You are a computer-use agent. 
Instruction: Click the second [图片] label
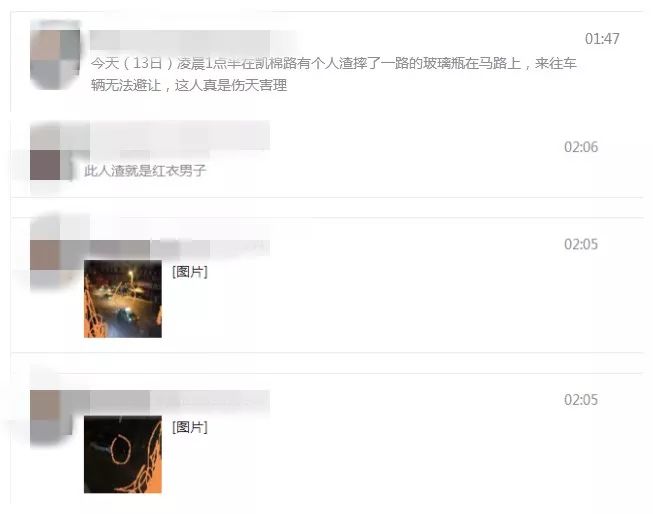tap(190, 427)
